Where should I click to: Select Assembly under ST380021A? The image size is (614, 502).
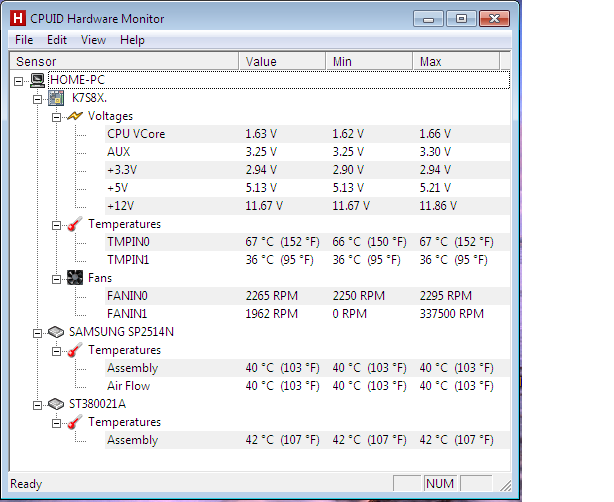coord(307,440)
